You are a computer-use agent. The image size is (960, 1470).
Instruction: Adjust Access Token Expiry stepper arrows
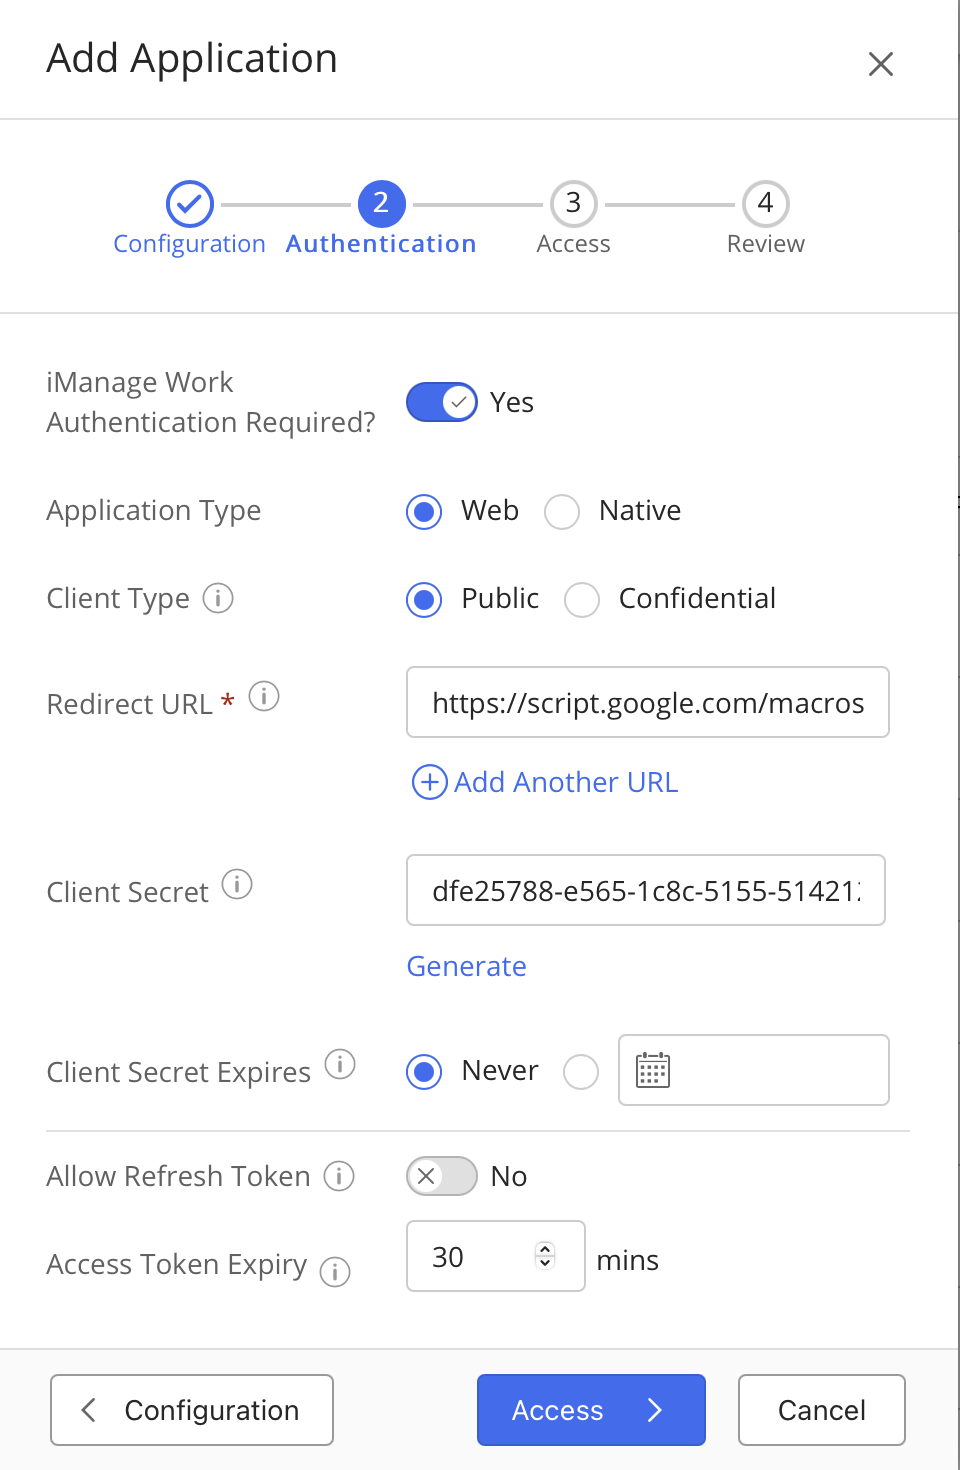[545, 1255]
